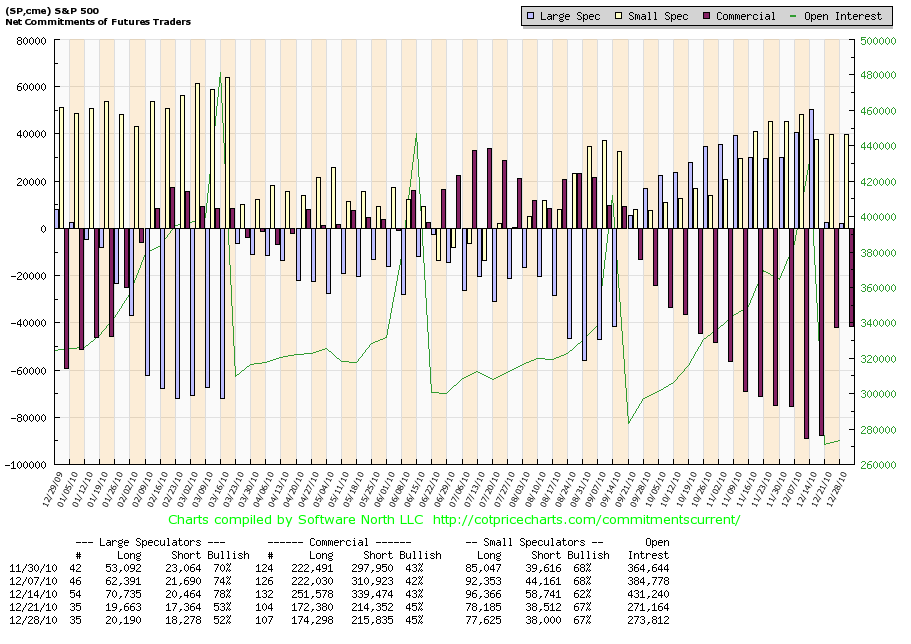Click commercial long value 222,491
This screenshot has width=911, height=644.
(312, 568)
